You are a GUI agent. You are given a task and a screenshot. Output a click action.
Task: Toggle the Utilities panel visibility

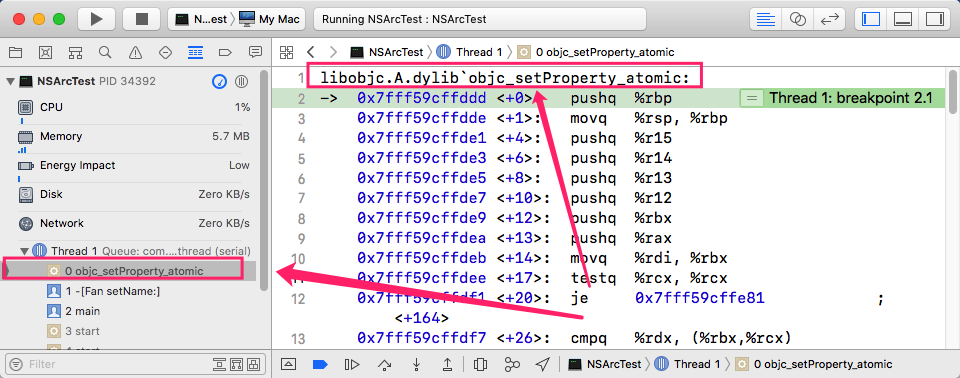[x=935, y=19]
